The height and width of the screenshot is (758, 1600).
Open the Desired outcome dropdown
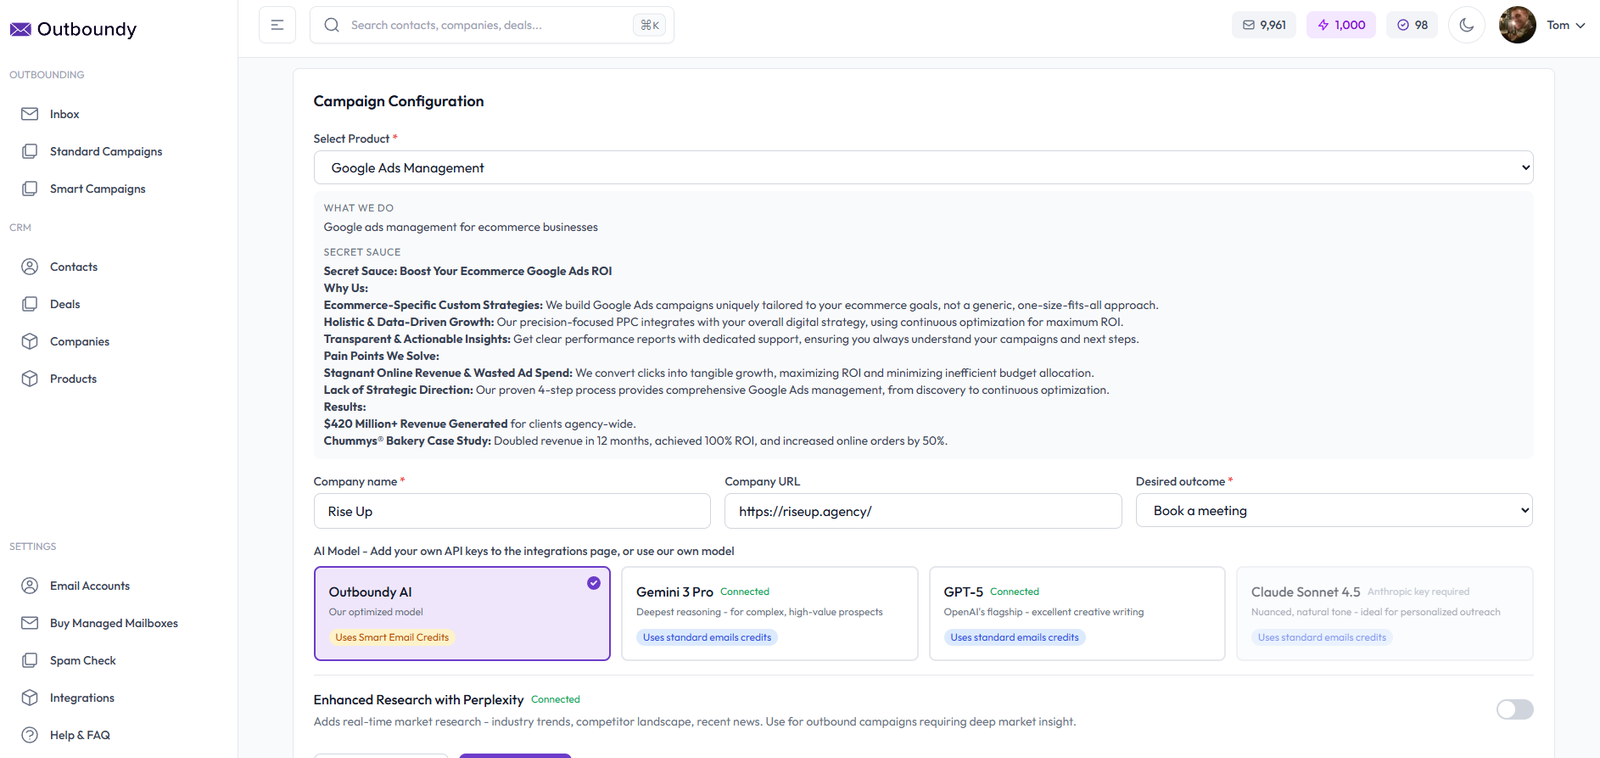(x=1334, y=511)
